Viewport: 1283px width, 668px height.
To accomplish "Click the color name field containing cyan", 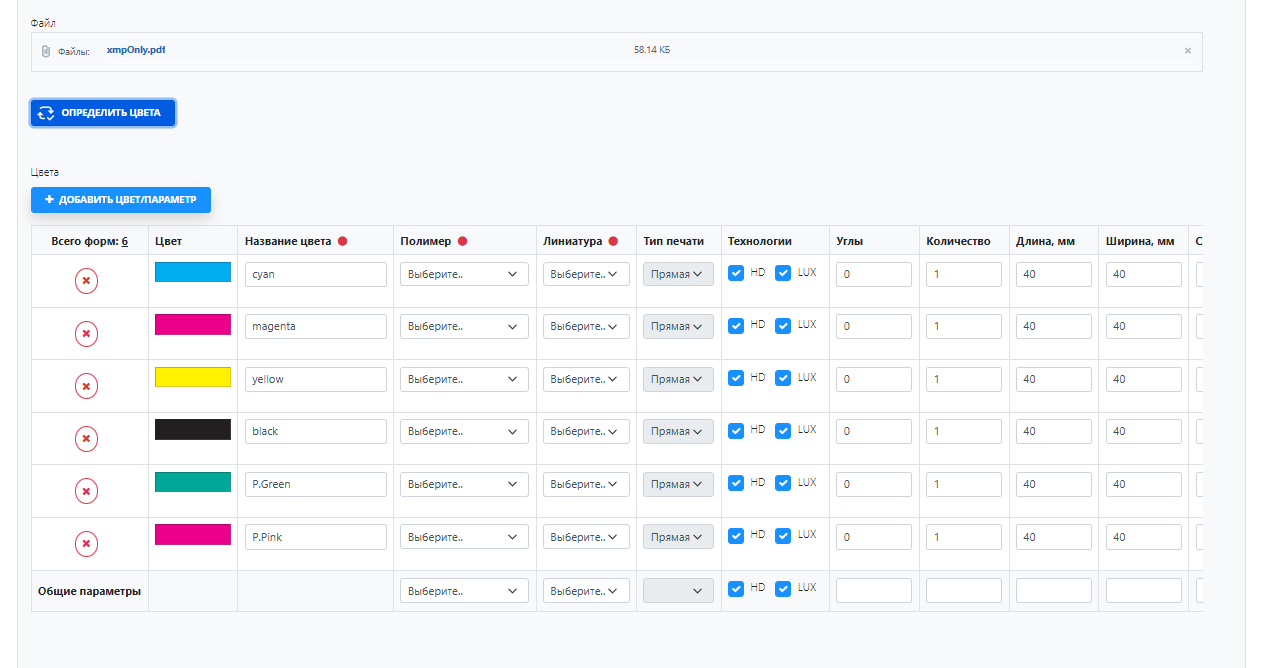I will [x=316, y=274].
